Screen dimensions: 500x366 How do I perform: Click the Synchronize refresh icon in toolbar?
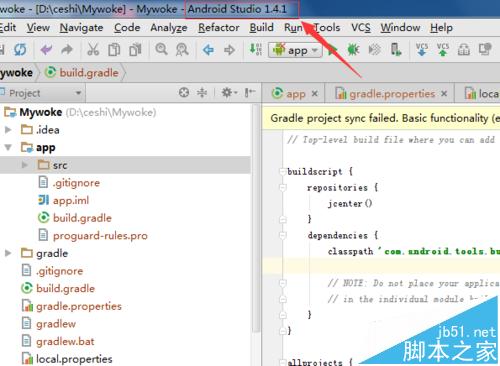click(x=20, y=50)
